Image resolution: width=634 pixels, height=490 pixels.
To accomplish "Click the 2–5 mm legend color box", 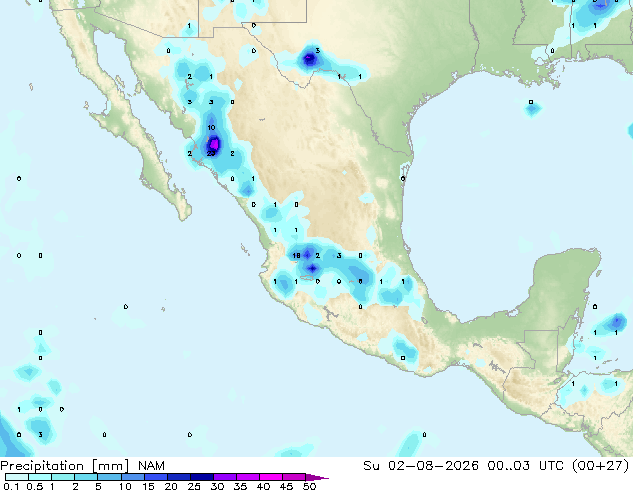I will pos(87,477).
